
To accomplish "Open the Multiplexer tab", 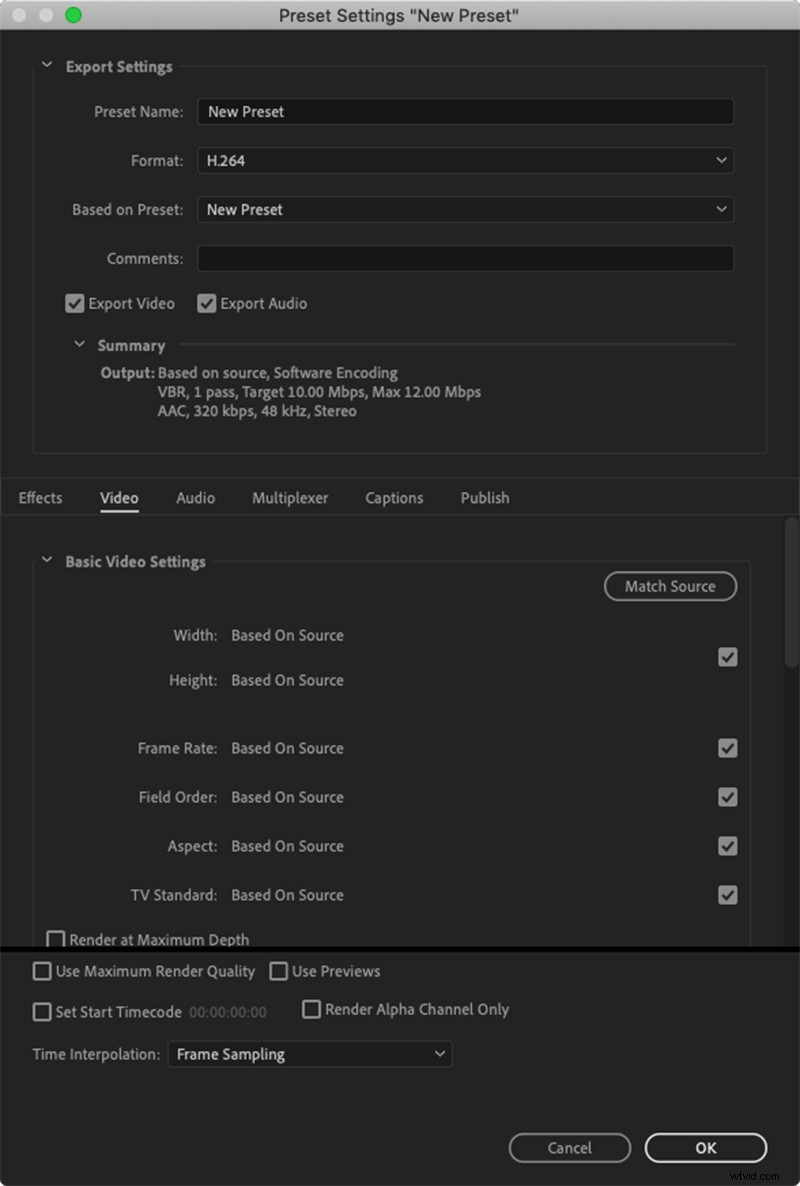I will click(x=290, y=497).
